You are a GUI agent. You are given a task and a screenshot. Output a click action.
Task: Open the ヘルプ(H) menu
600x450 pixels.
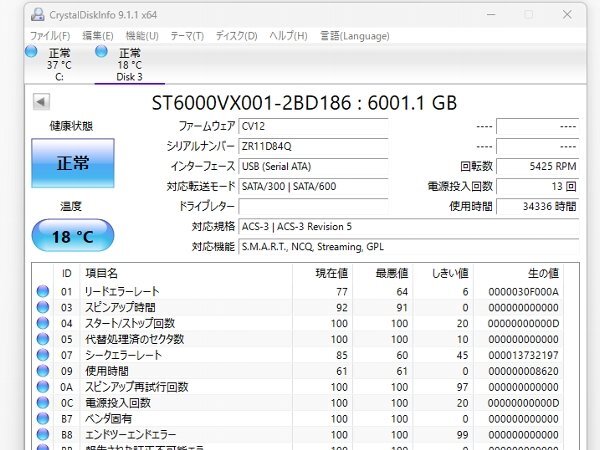point(289,36)
